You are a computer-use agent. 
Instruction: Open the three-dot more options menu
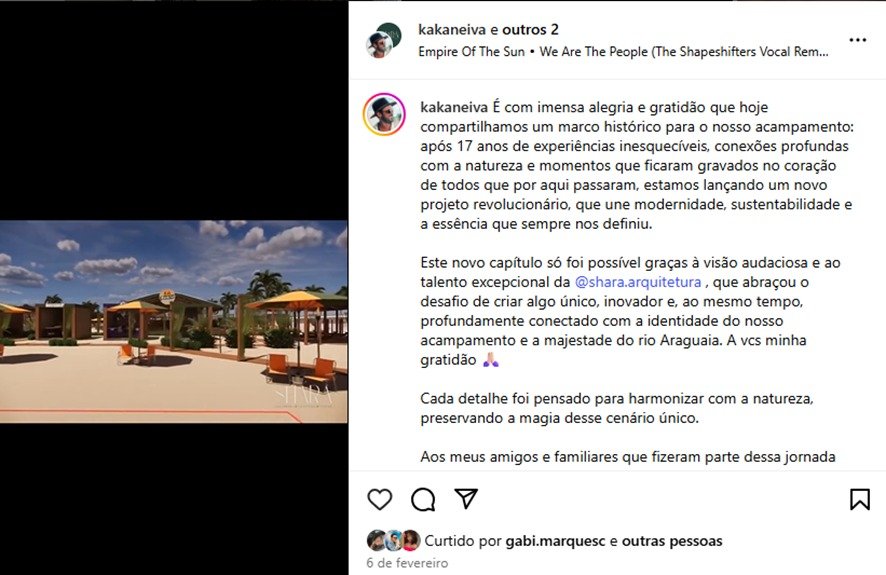858,40
